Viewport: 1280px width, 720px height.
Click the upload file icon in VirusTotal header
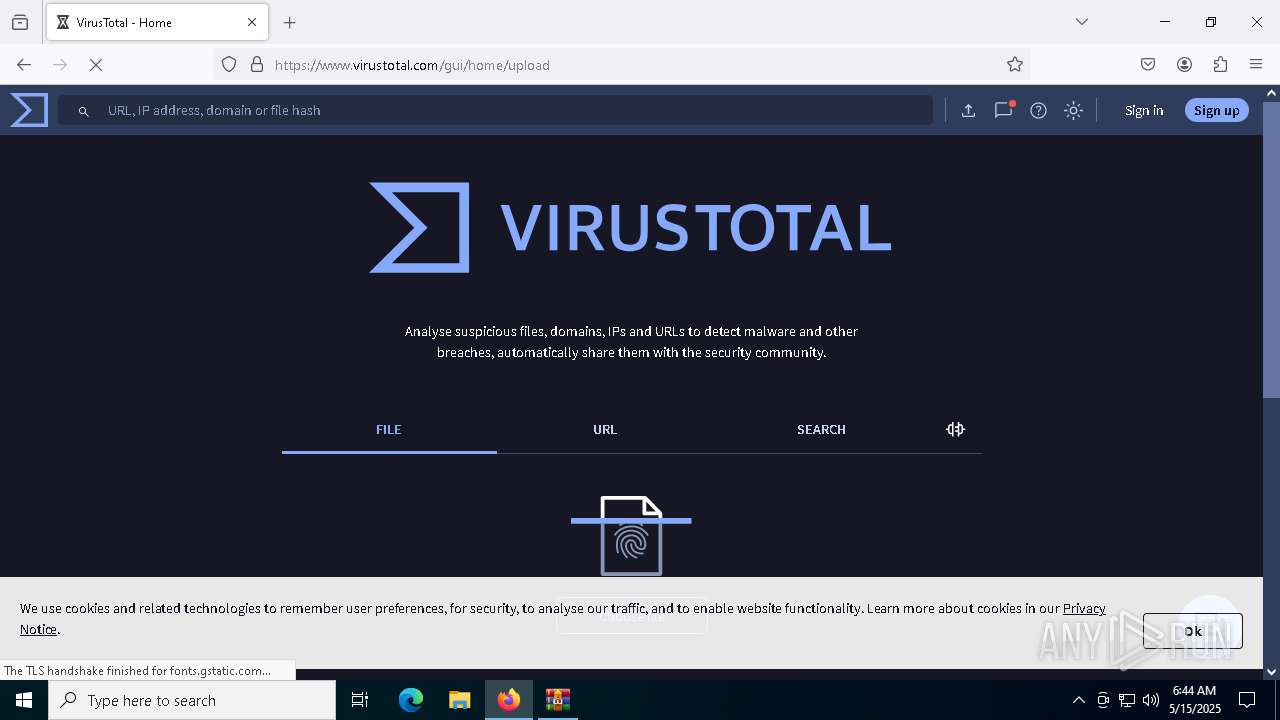click(968, 111)
